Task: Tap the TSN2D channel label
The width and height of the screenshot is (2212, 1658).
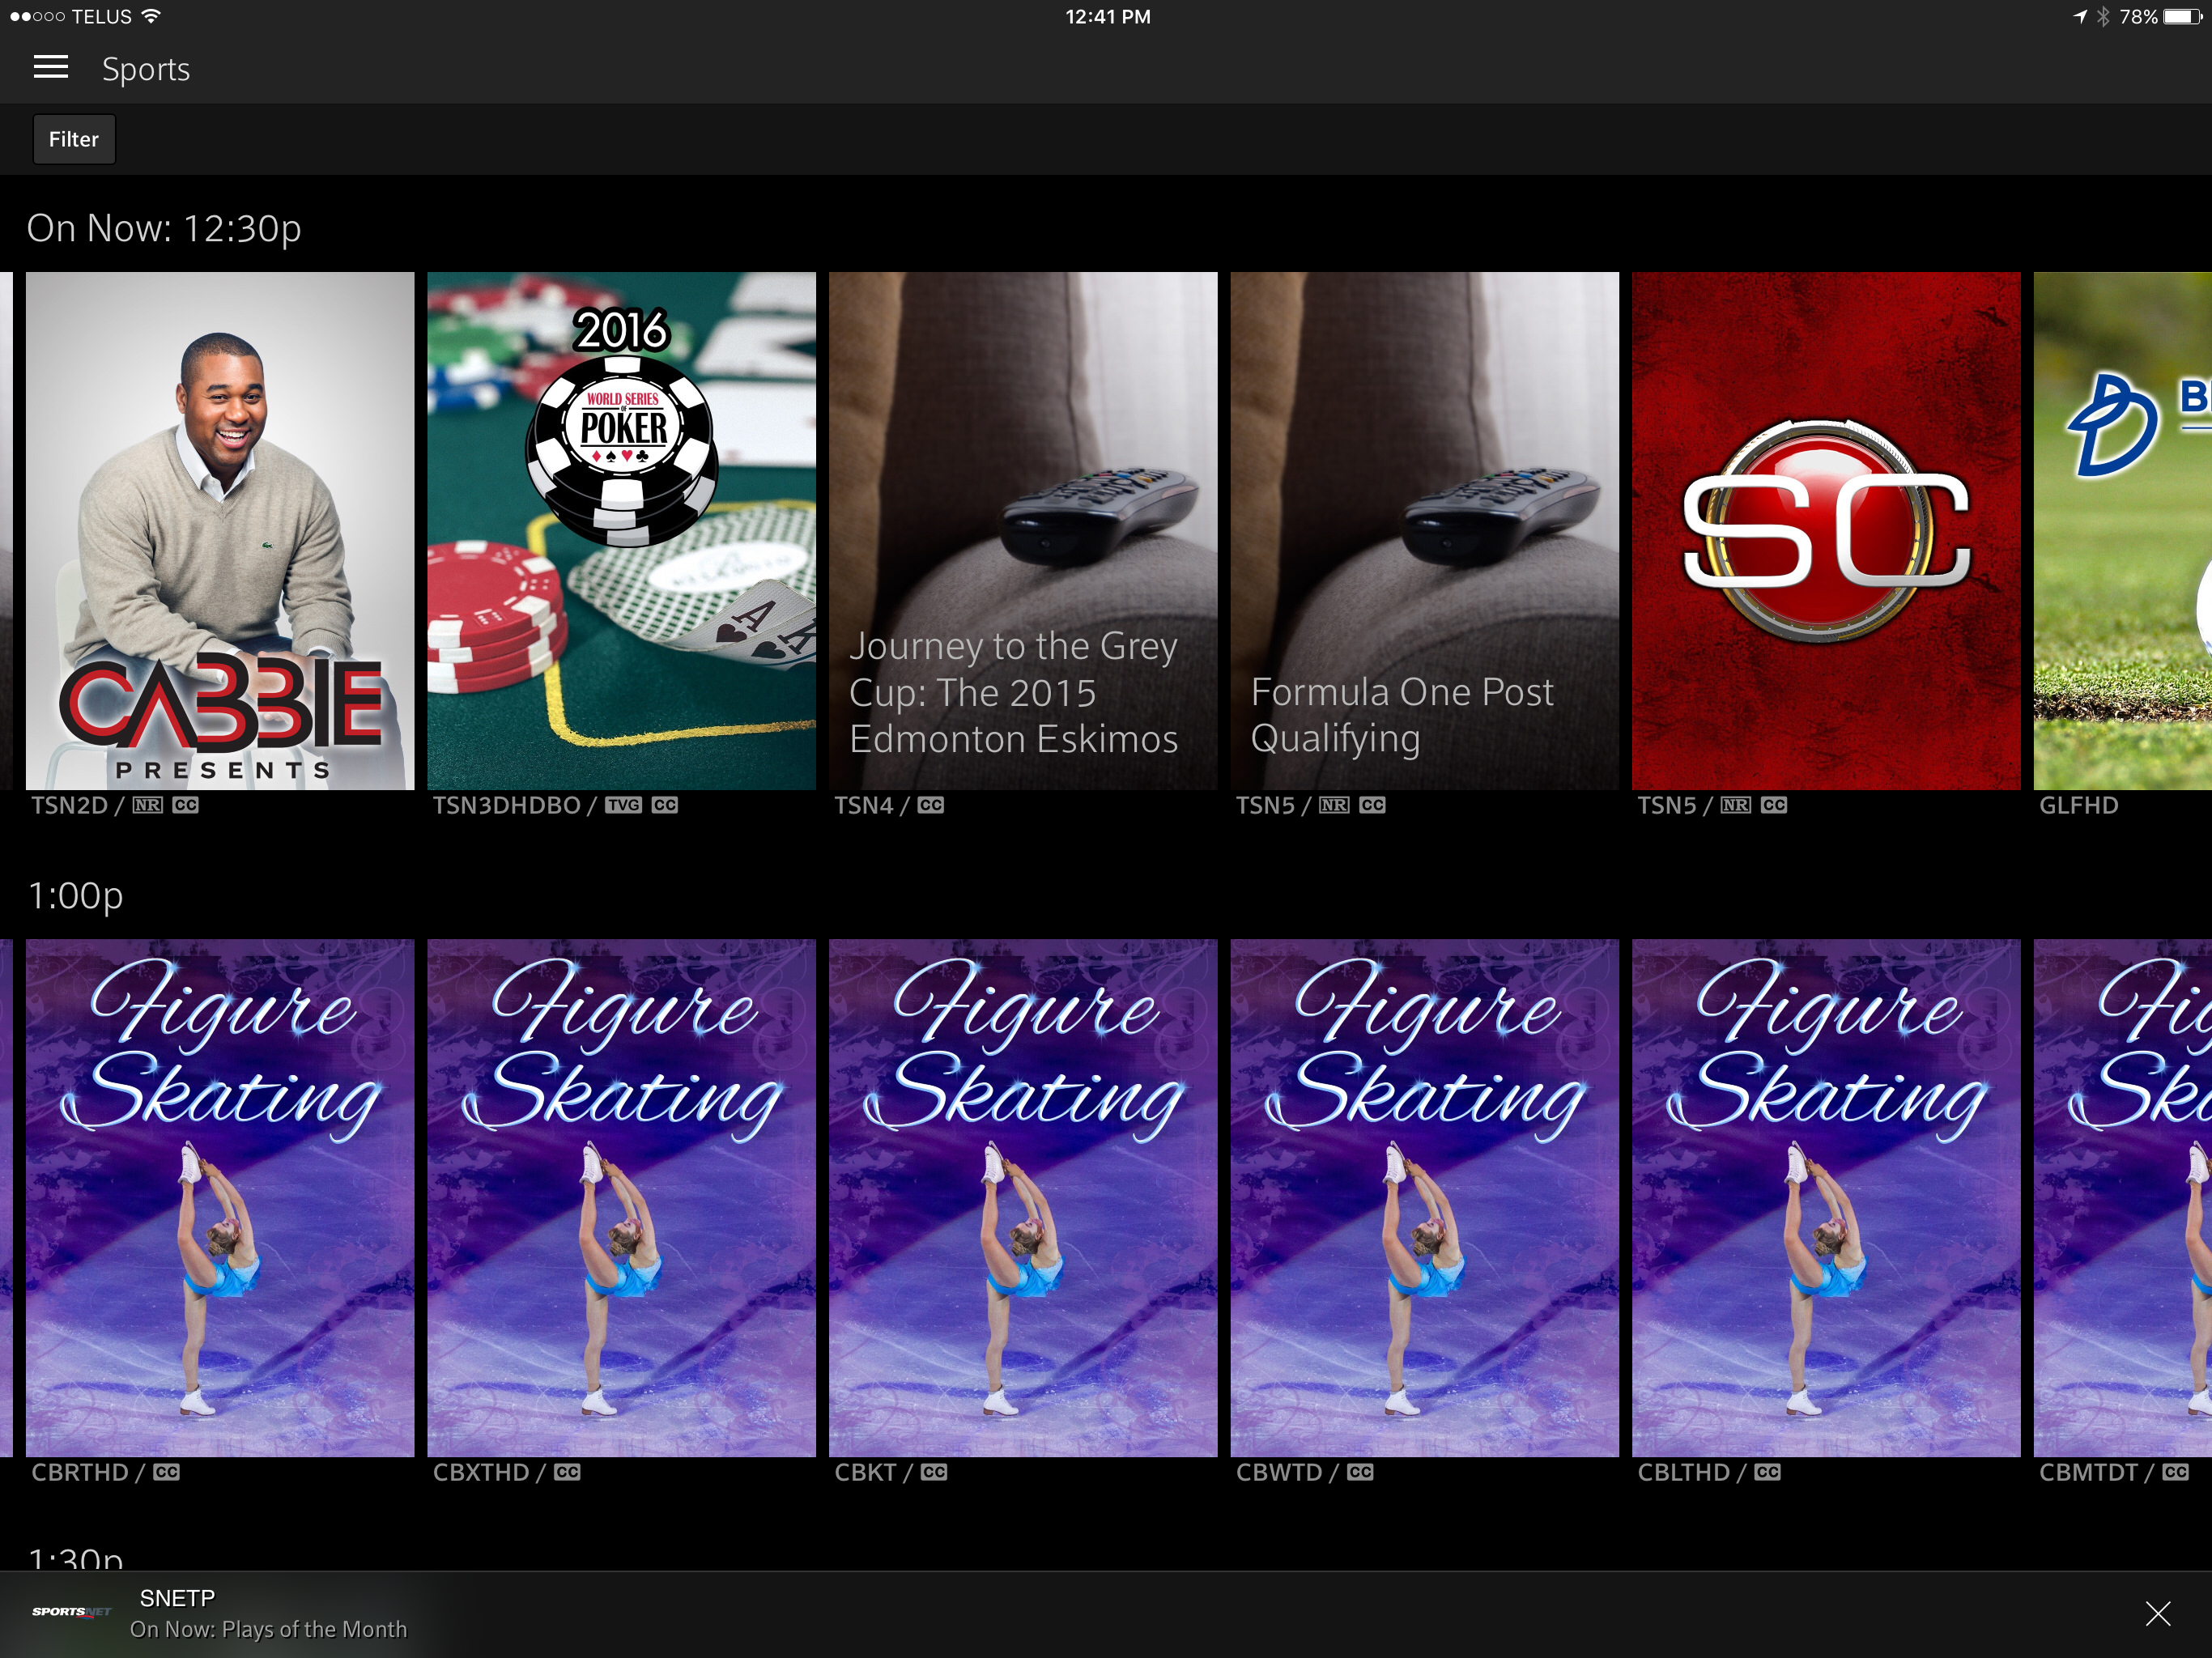Action: tap(69, 805)
